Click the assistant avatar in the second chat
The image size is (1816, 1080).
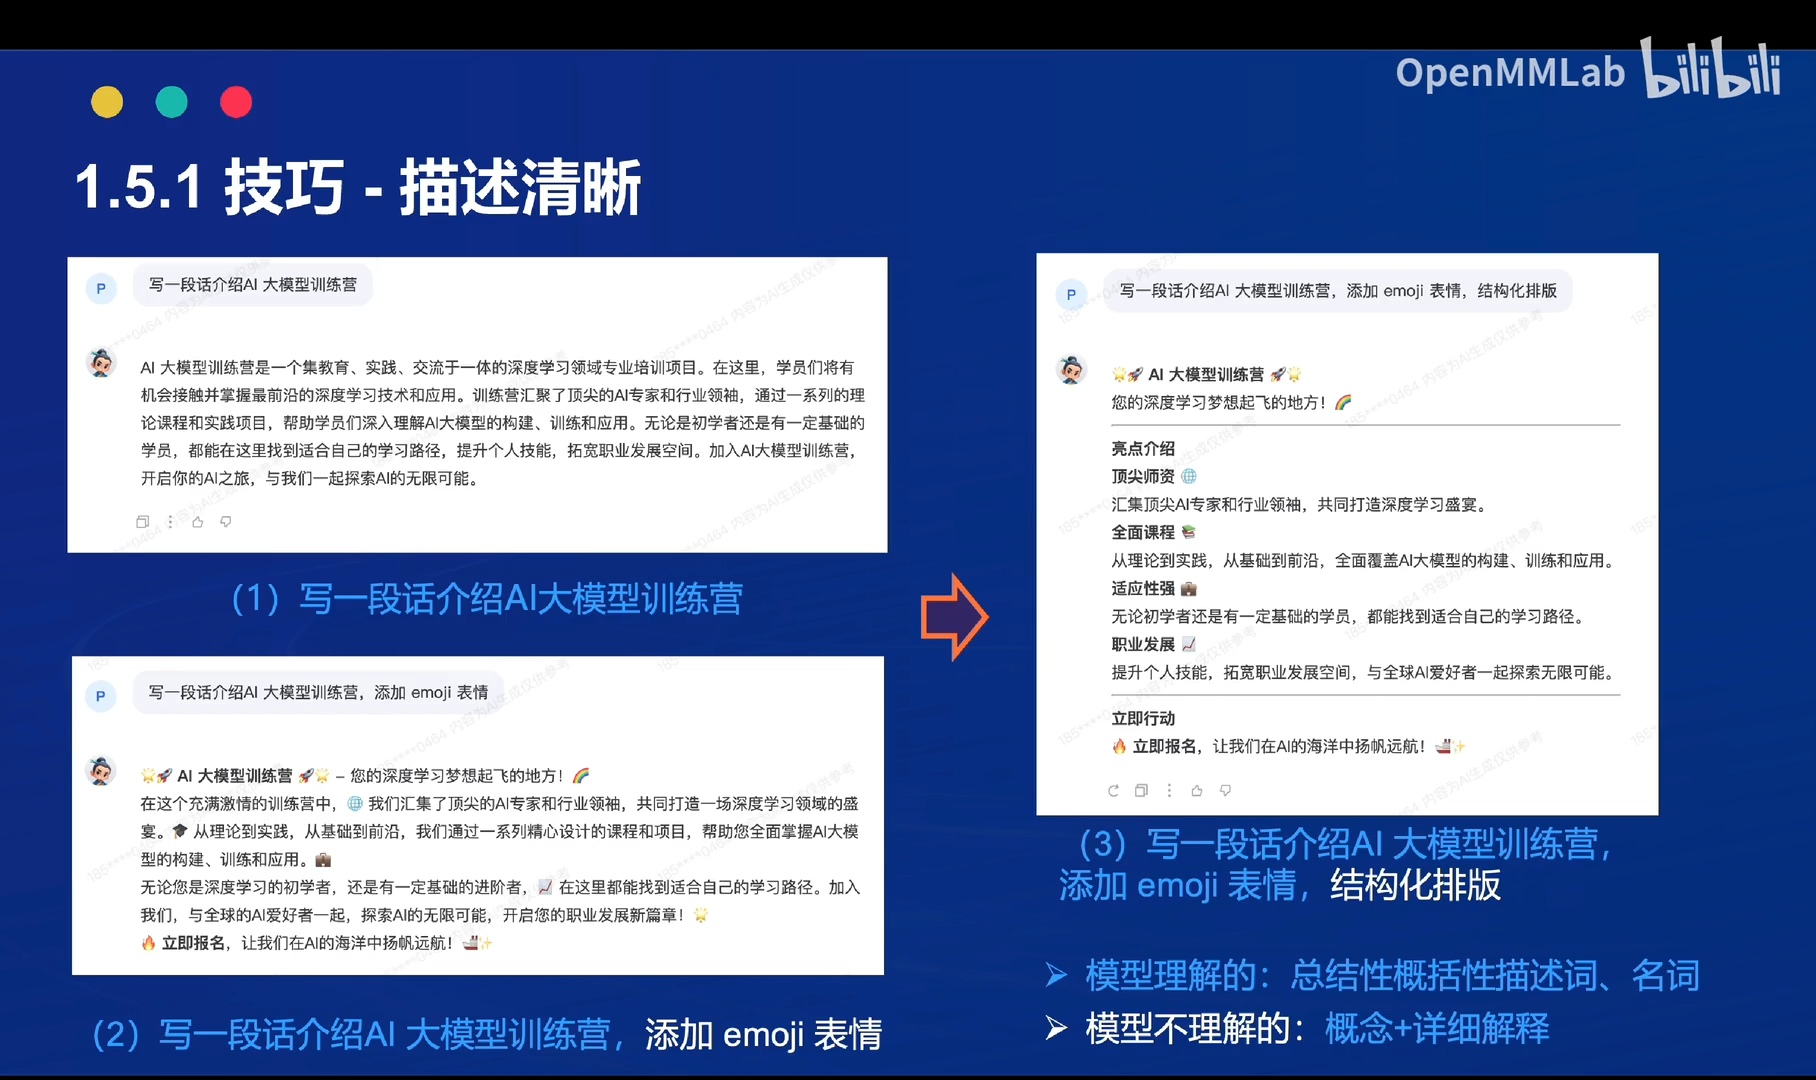100,772
